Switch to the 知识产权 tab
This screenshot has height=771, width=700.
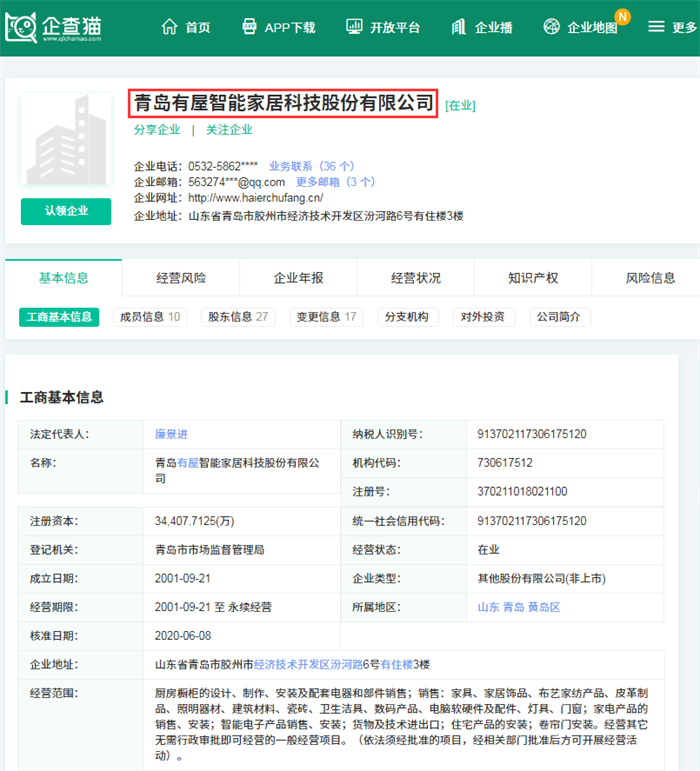[533, 278]
